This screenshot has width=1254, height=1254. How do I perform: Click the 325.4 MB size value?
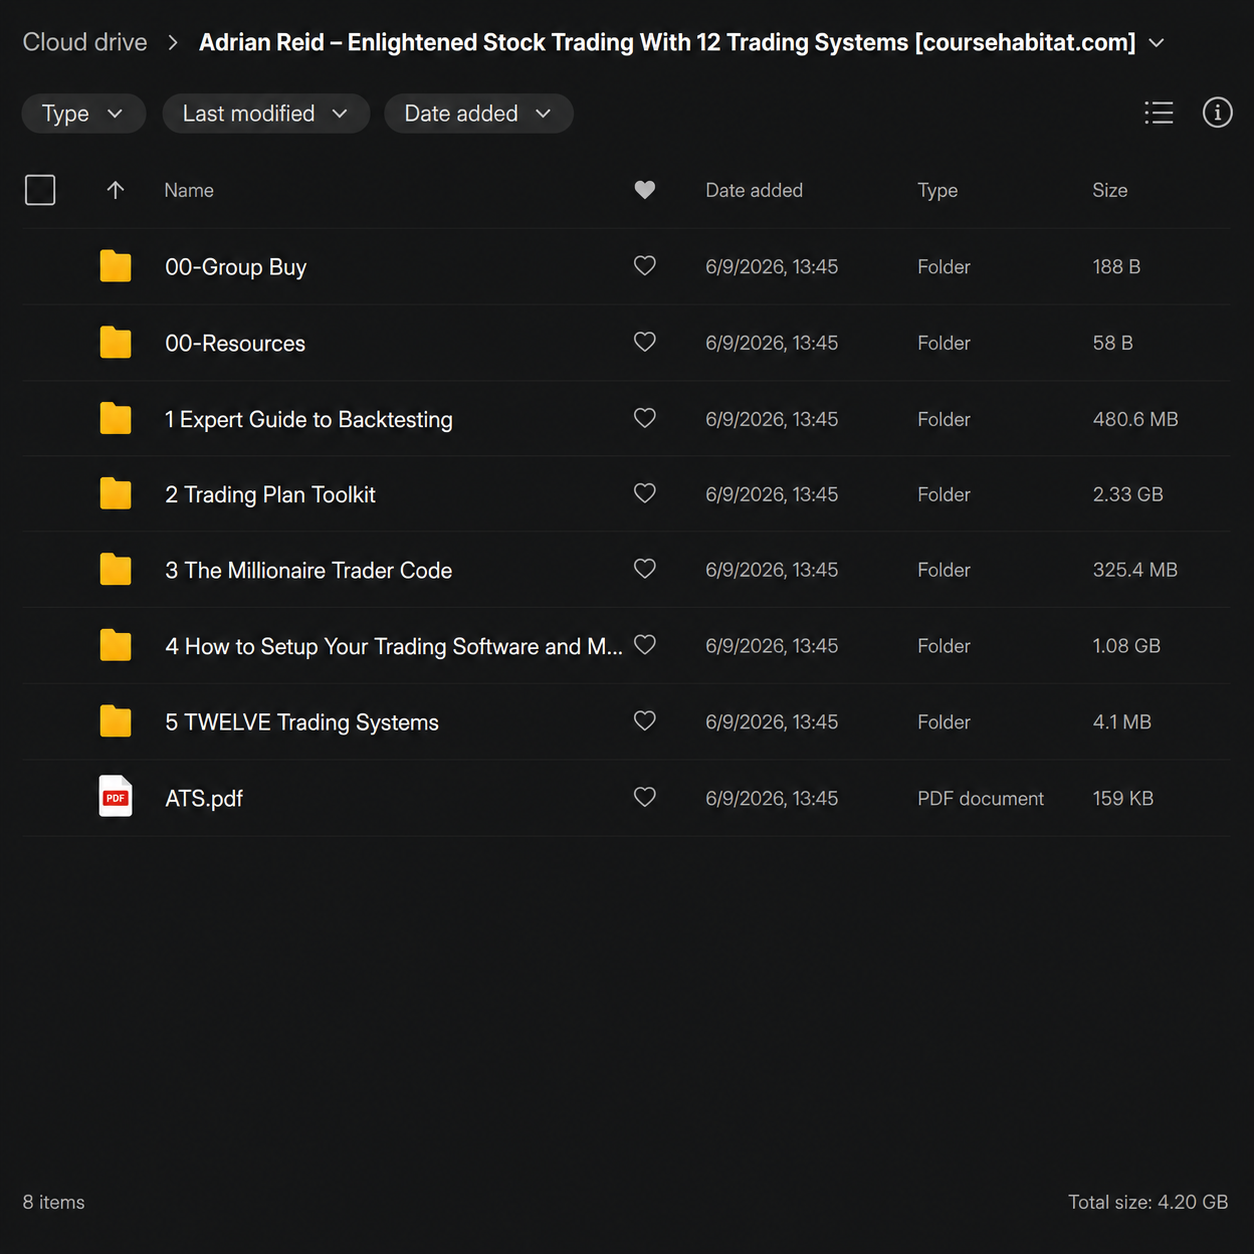point(1135,570)
